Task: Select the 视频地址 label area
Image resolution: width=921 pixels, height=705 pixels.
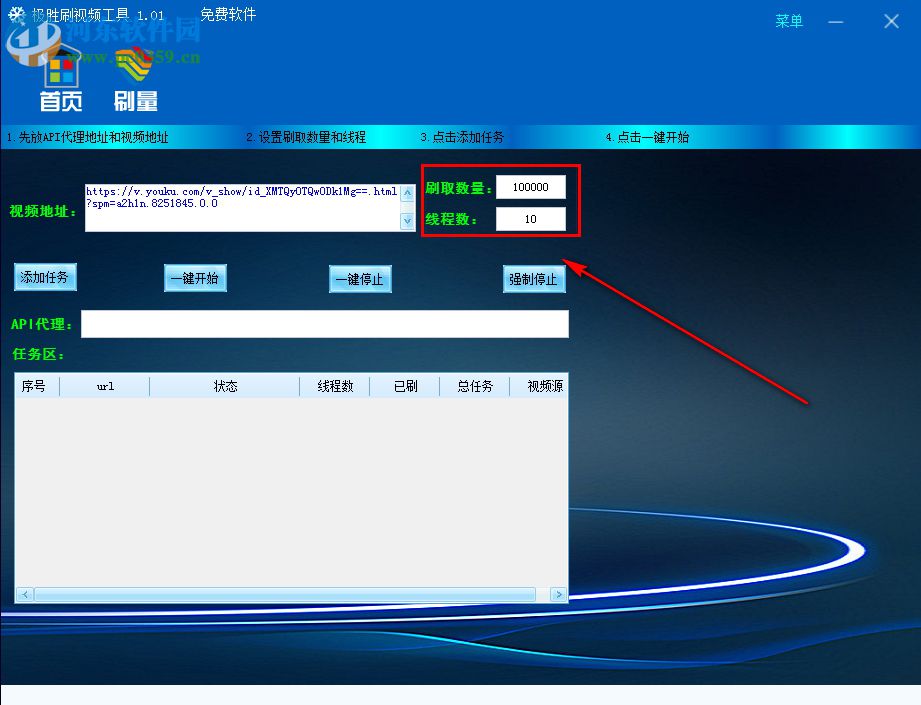Action: [x=43, y=210]
